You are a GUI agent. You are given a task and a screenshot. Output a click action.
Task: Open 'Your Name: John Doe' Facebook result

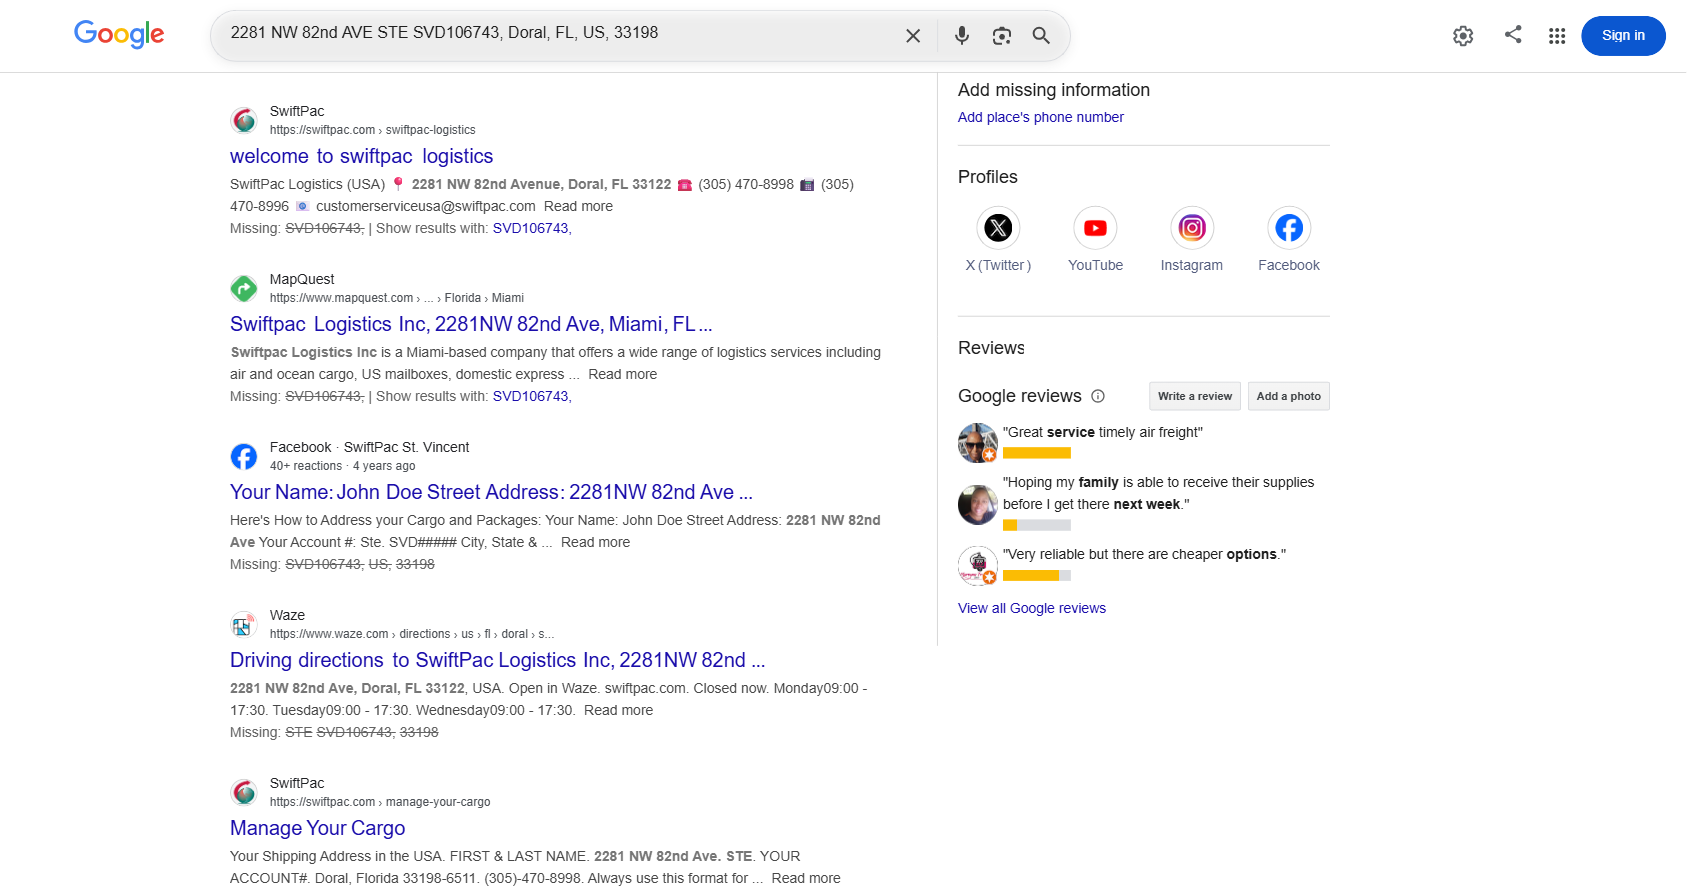pos(491,492)
